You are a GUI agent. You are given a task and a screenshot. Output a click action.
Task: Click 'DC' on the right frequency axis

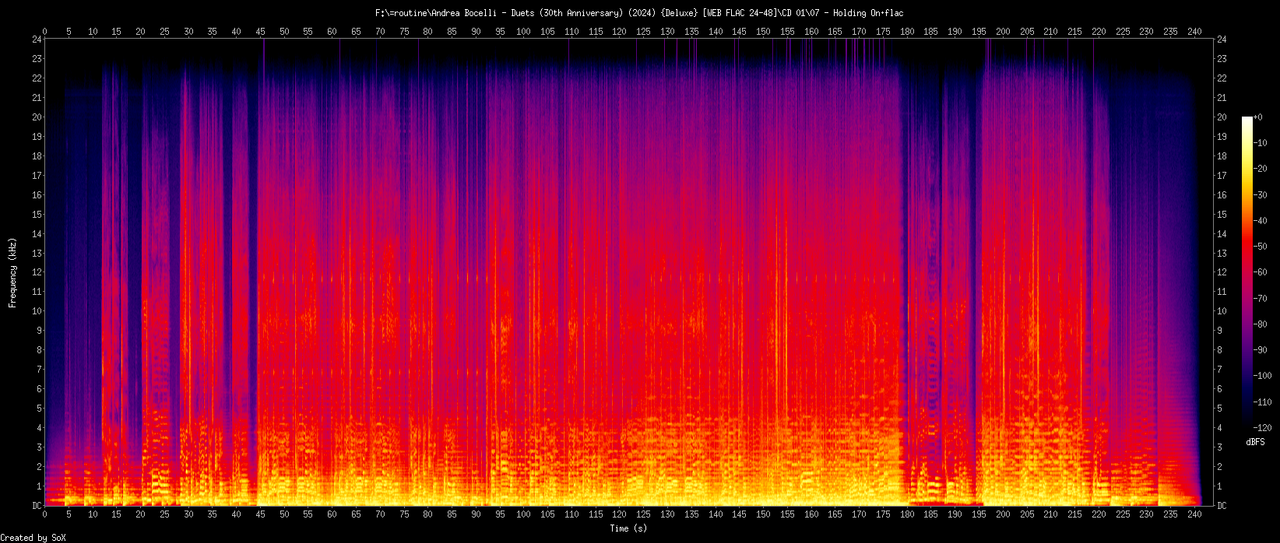[x=1223, y=506]
